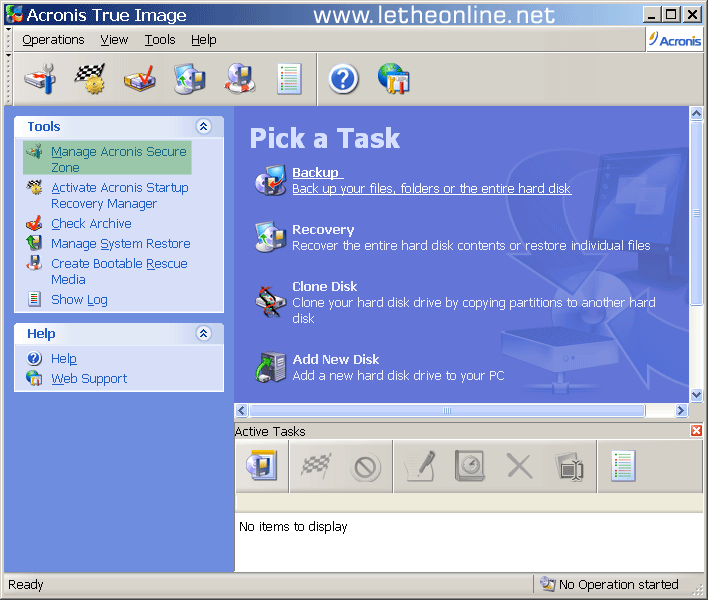Click sidebar icon beside Show Log
The width and height of the screenshot is (708, 600).
(x=34, y=299)
